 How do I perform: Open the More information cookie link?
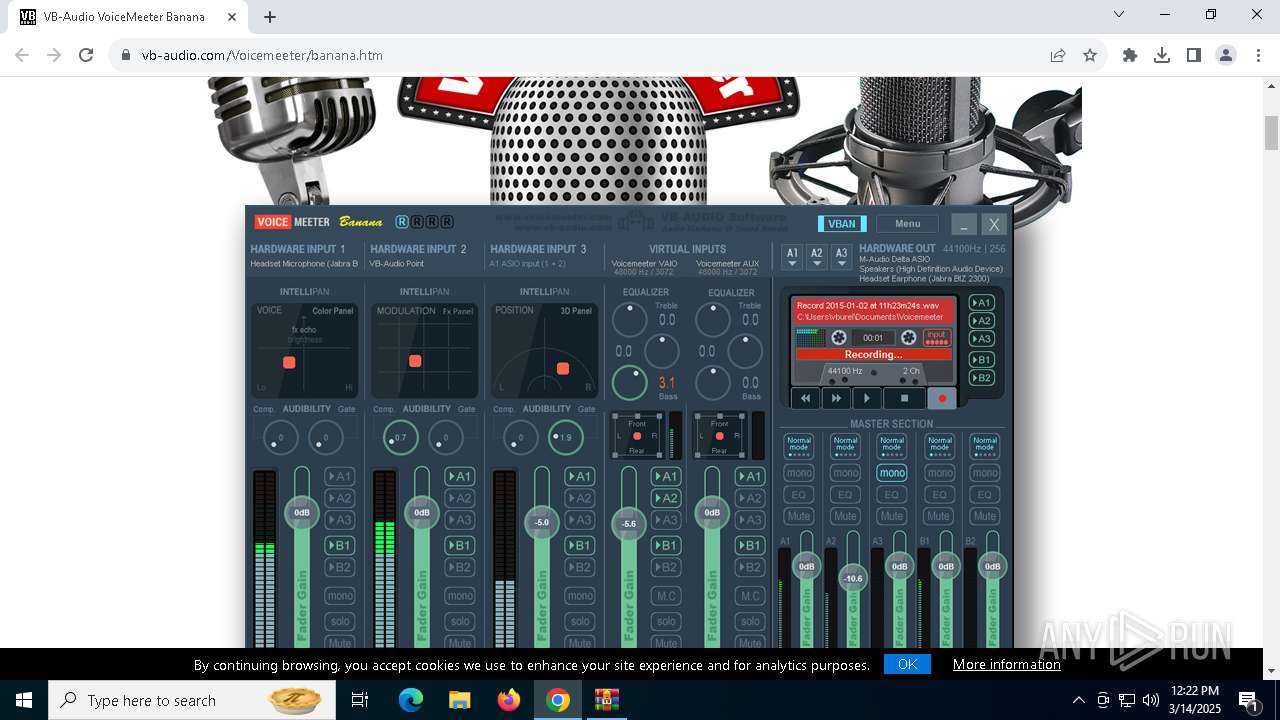point(1006,664)
